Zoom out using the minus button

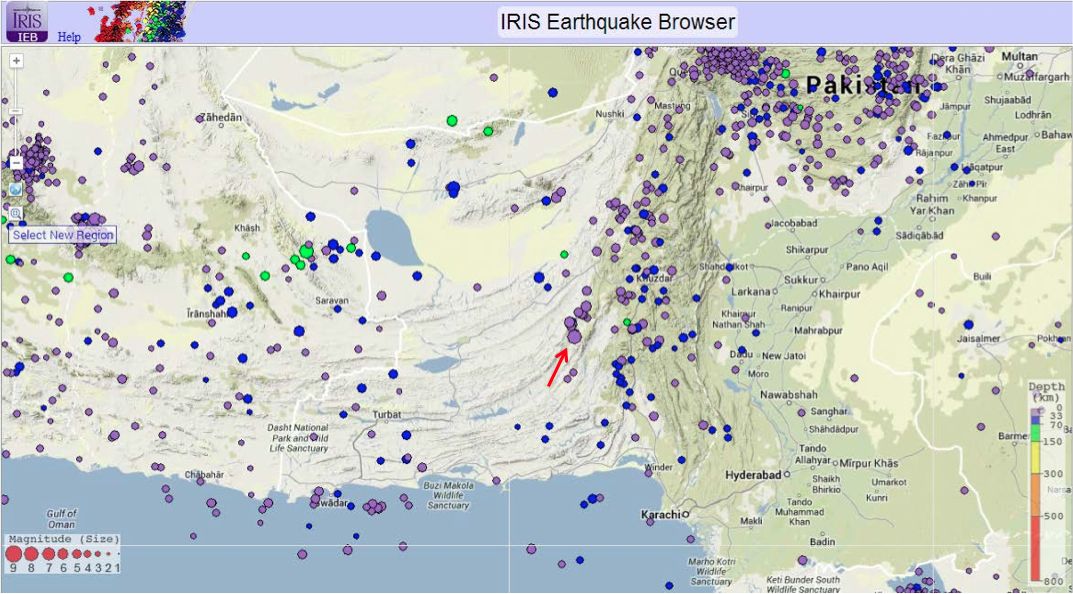click(15, 162)
